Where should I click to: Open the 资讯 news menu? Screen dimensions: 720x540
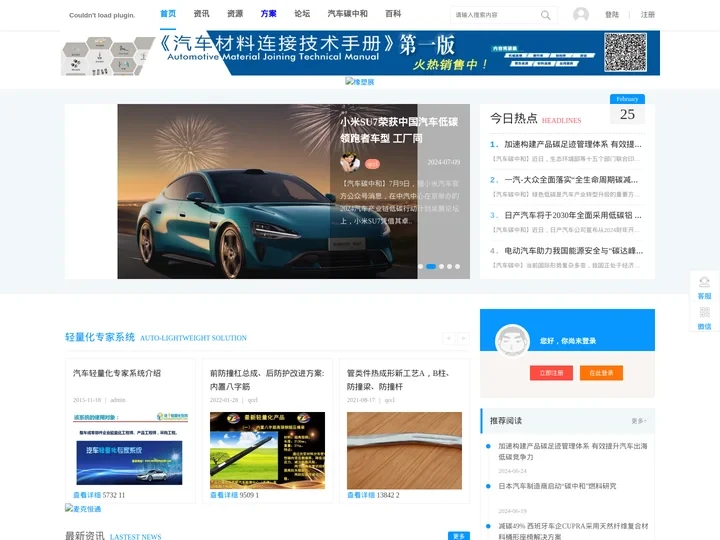pos(202,14)
